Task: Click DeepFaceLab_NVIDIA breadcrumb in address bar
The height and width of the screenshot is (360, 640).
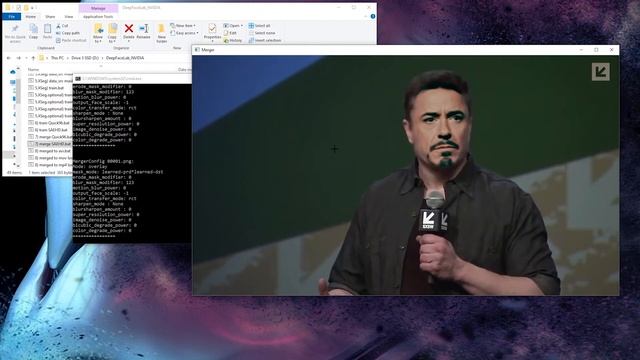Action: pyautogui.click(x=125, y=58)
